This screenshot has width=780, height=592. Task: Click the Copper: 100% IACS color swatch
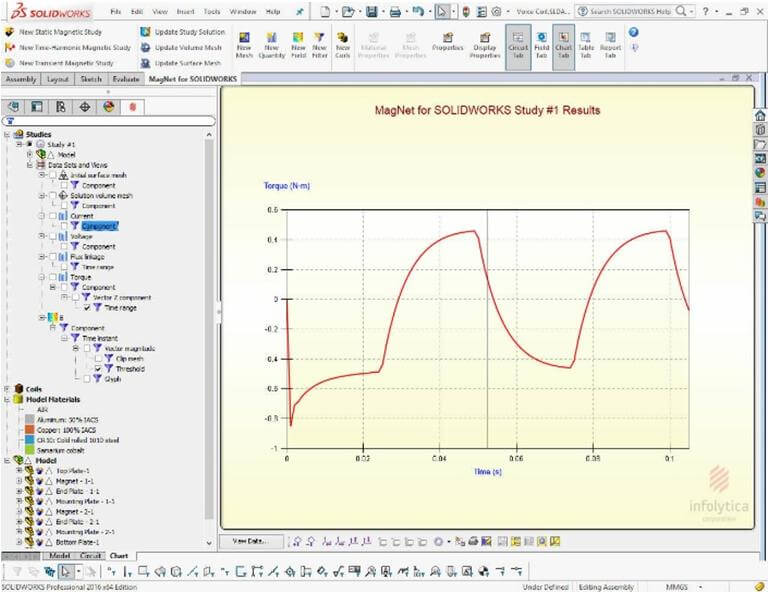tap(29, 430)
